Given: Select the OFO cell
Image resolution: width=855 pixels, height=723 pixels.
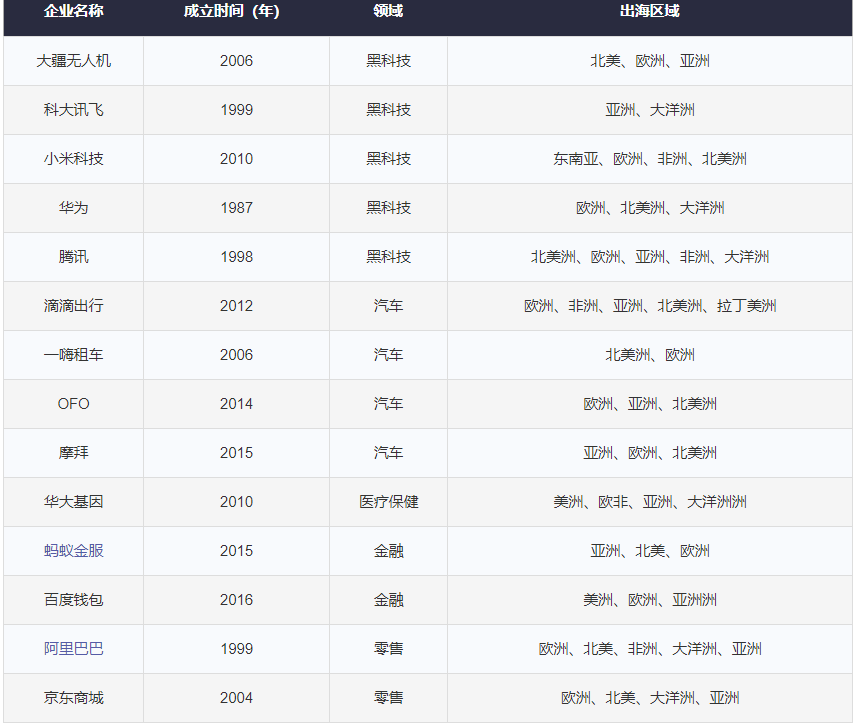Looking at the screenshot, I should coord(74,404).
